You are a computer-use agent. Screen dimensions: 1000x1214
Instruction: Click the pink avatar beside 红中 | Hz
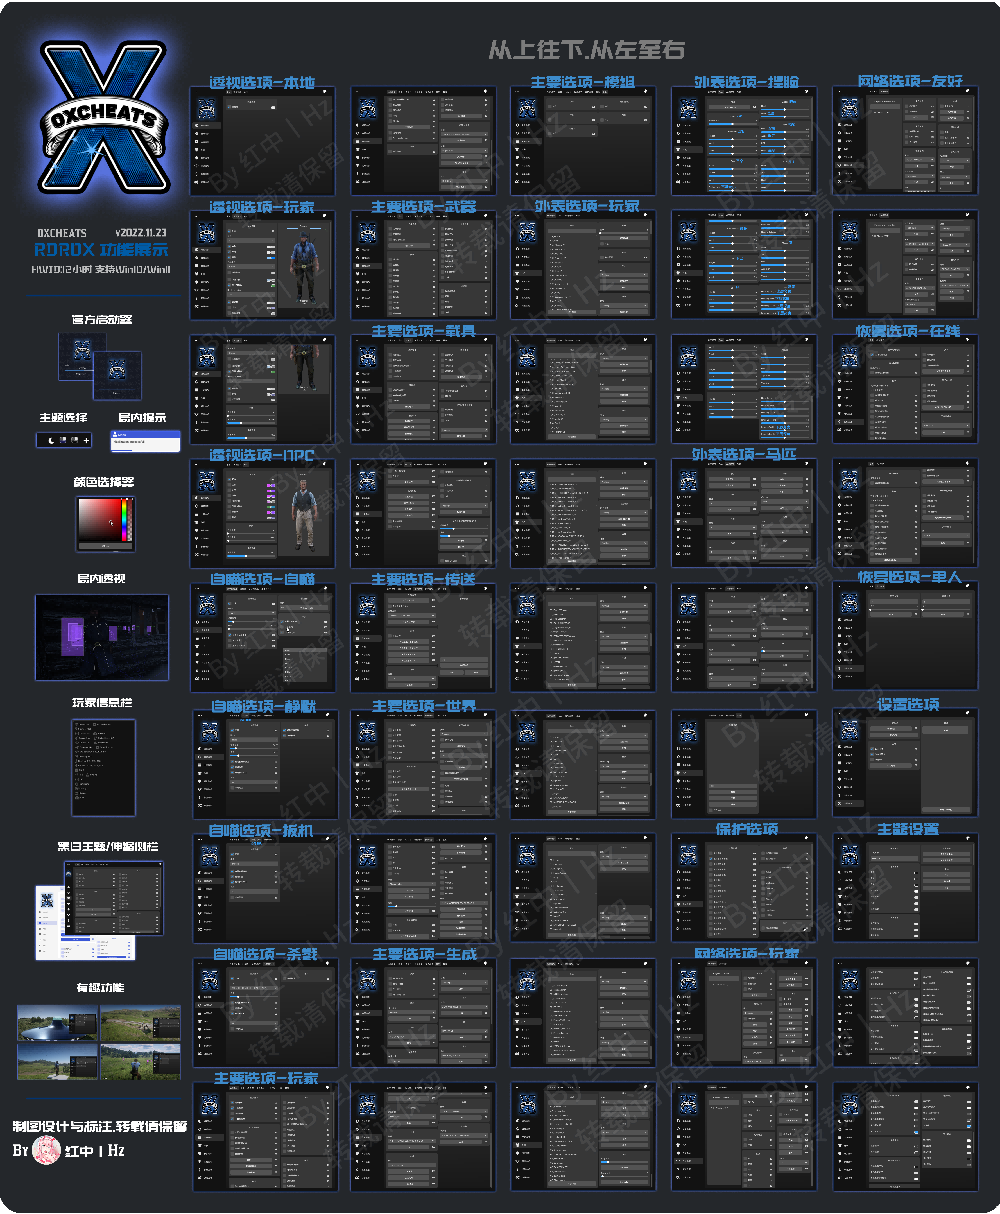pos(46,1151)
